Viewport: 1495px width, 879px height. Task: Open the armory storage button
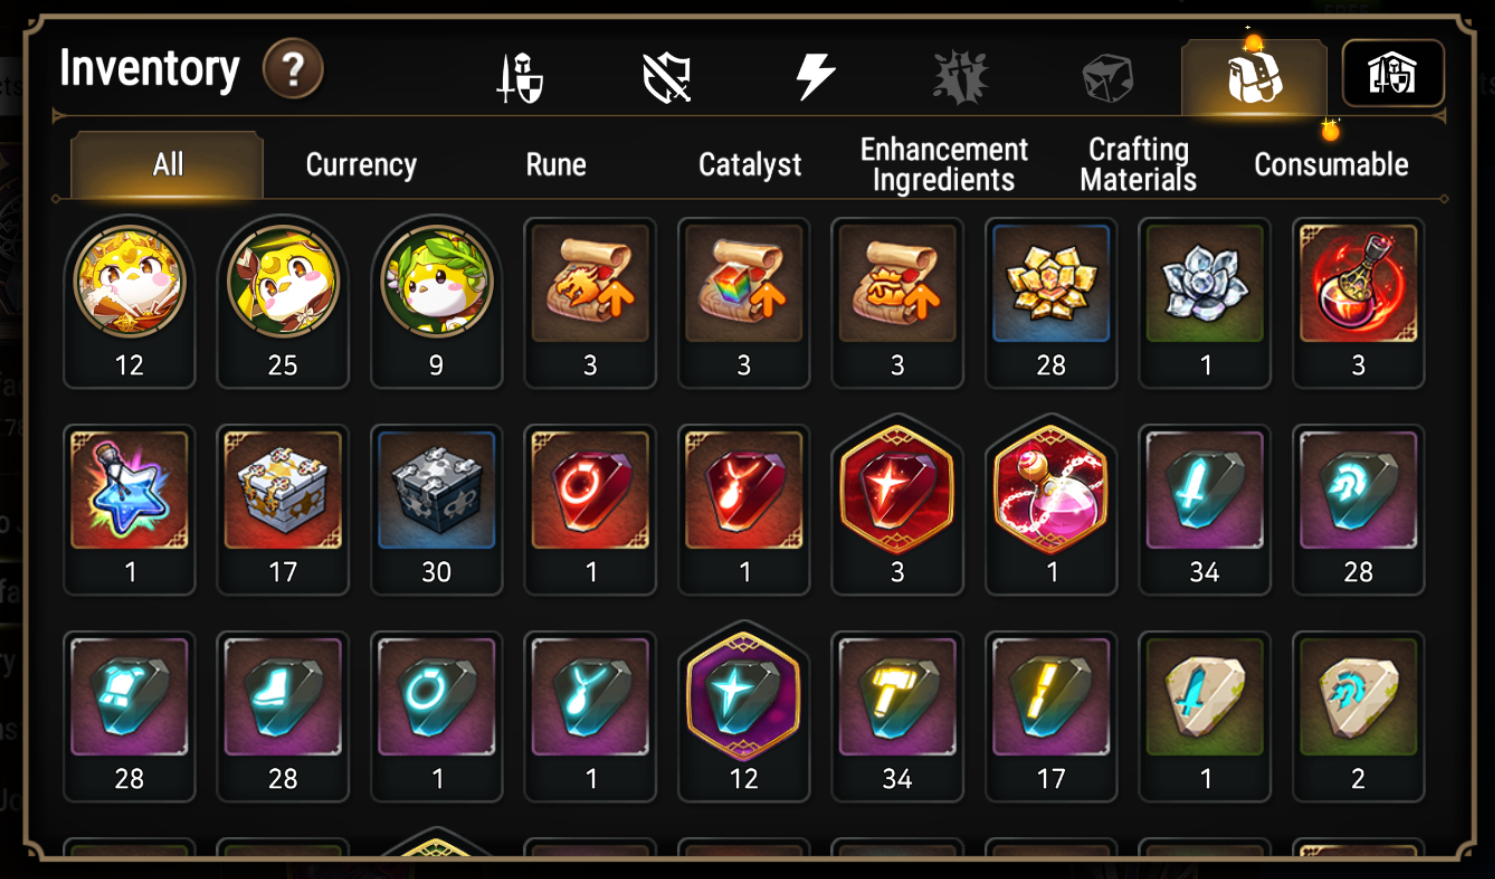pyautogui.click(x=1392, y=73)
